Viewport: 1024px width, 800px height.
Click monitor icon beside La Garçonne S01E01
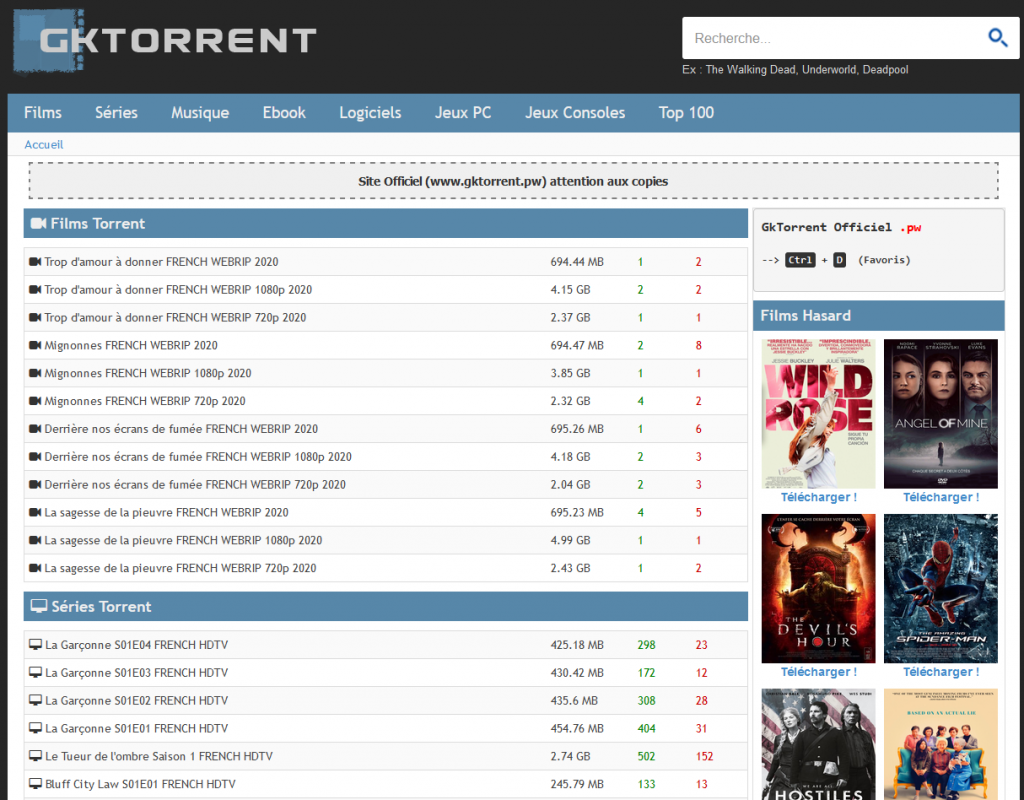(35, 728)
